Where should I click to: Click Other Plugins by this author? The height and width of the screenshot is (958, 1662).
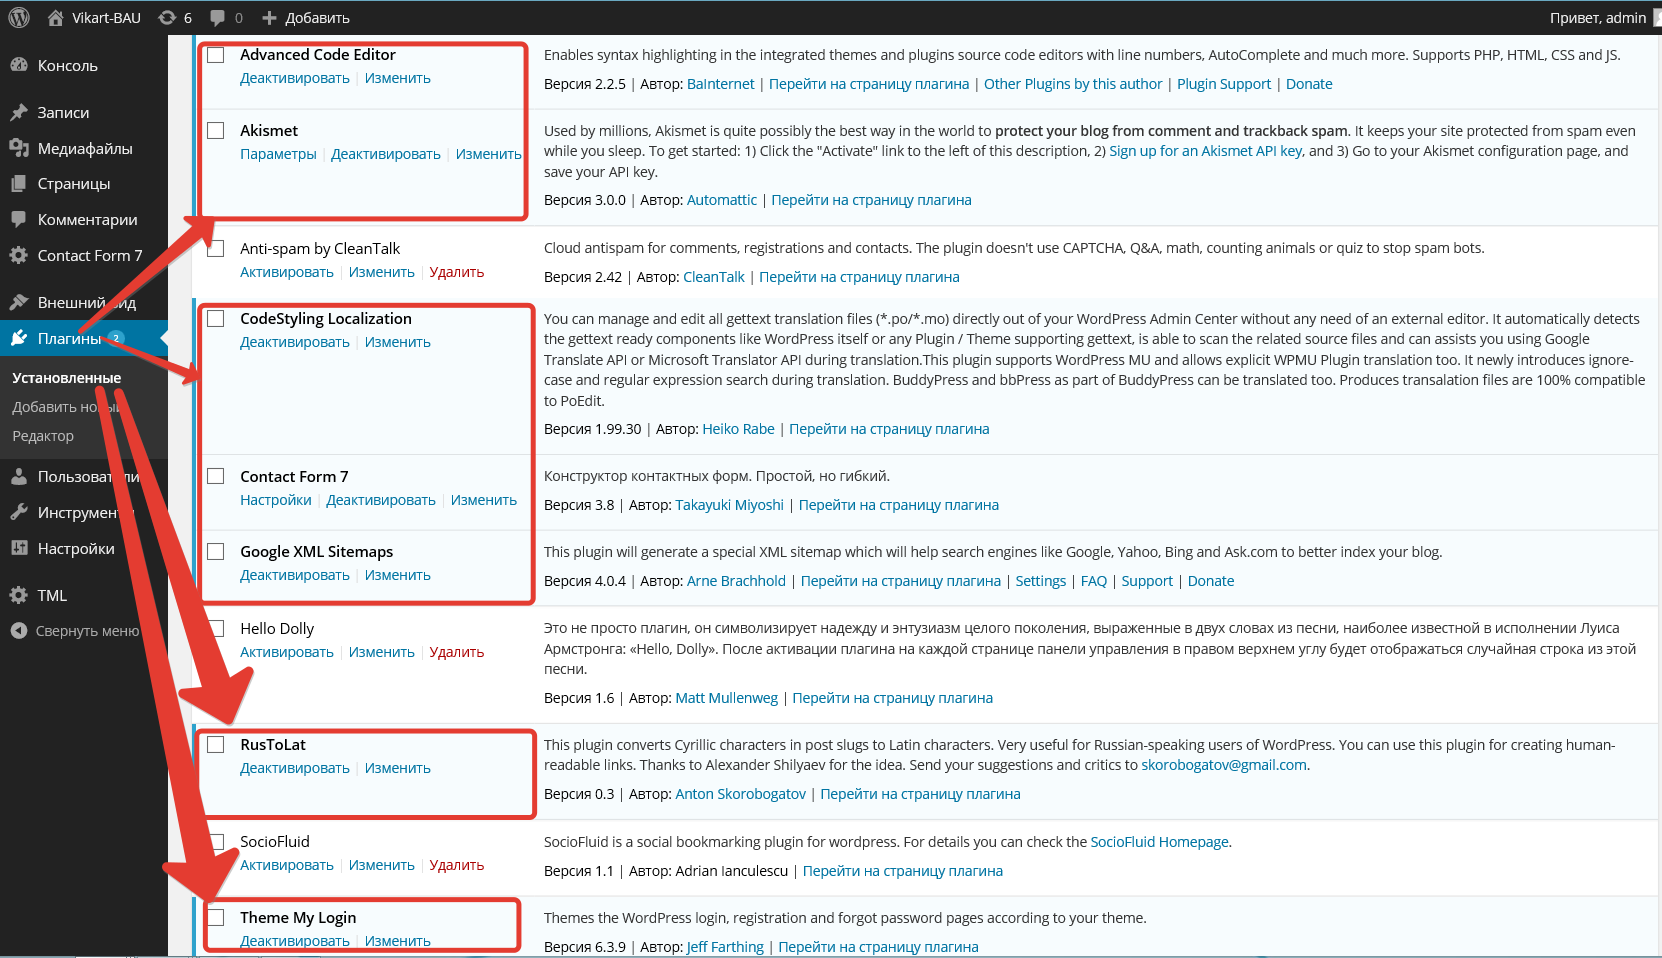point(1073,84)
